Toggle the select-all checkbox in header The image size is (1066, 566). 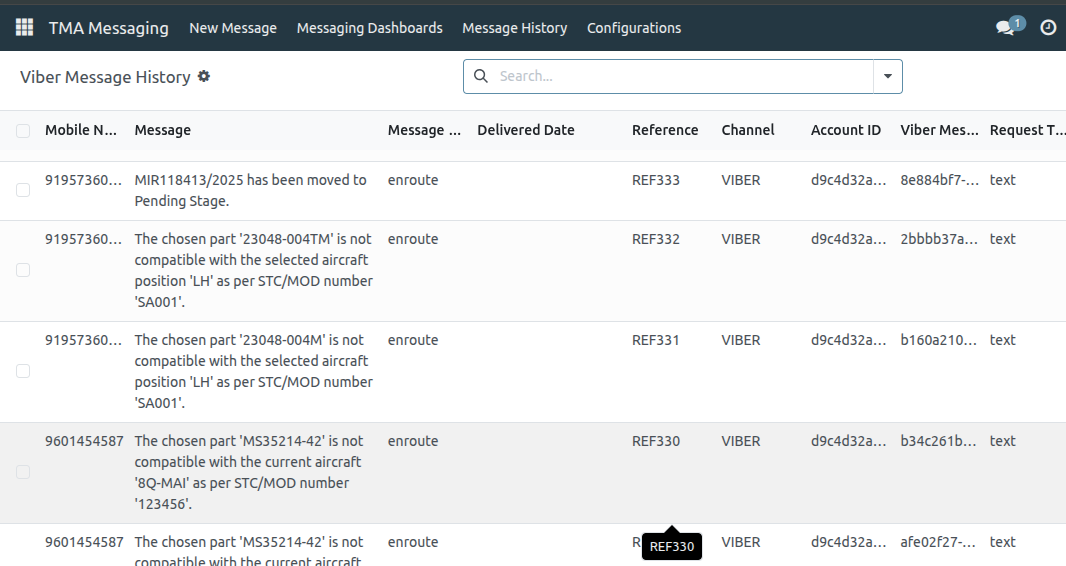(x=23, y=130)
